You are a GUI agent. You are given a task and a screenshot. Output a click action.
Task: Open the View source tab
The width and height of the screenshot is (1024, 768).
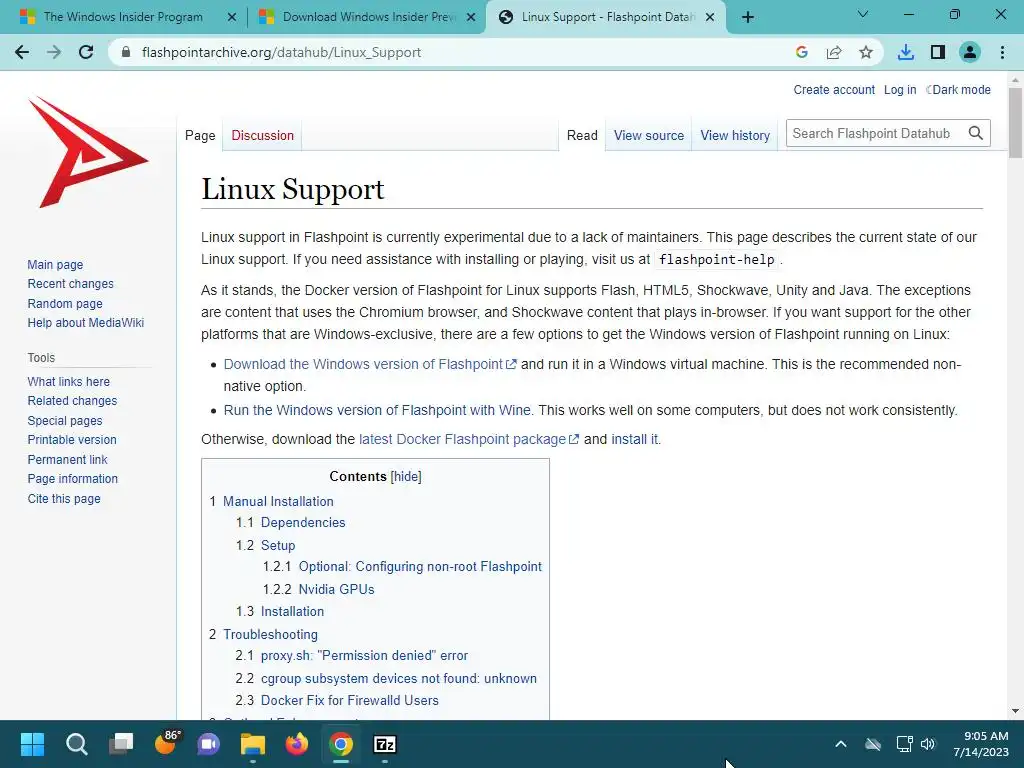[648, 135]
